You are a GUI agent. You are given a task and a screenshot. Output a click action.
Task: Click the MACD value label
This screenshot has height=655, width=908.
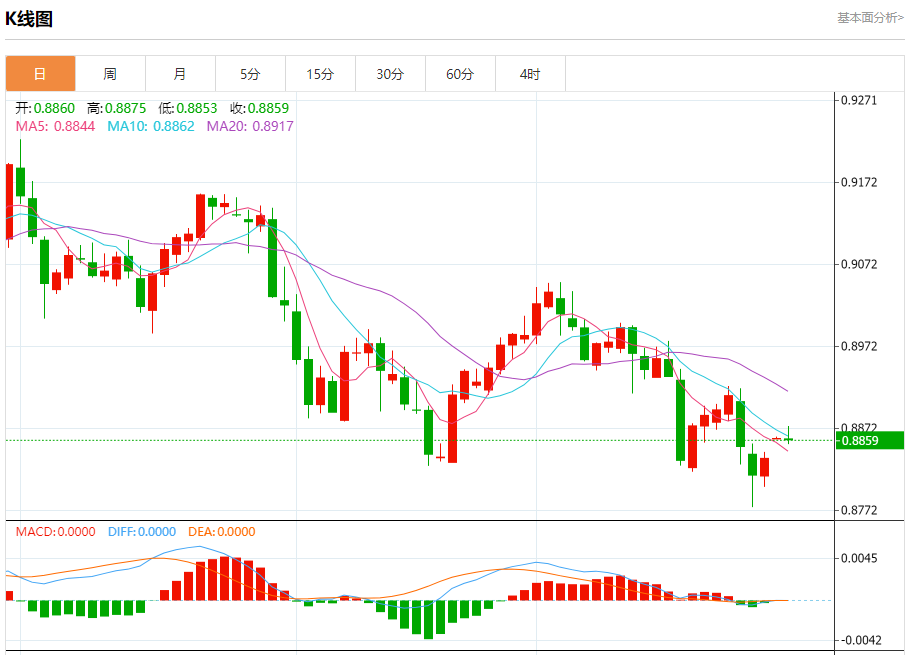pyautogui.click(x=56, y=532)
